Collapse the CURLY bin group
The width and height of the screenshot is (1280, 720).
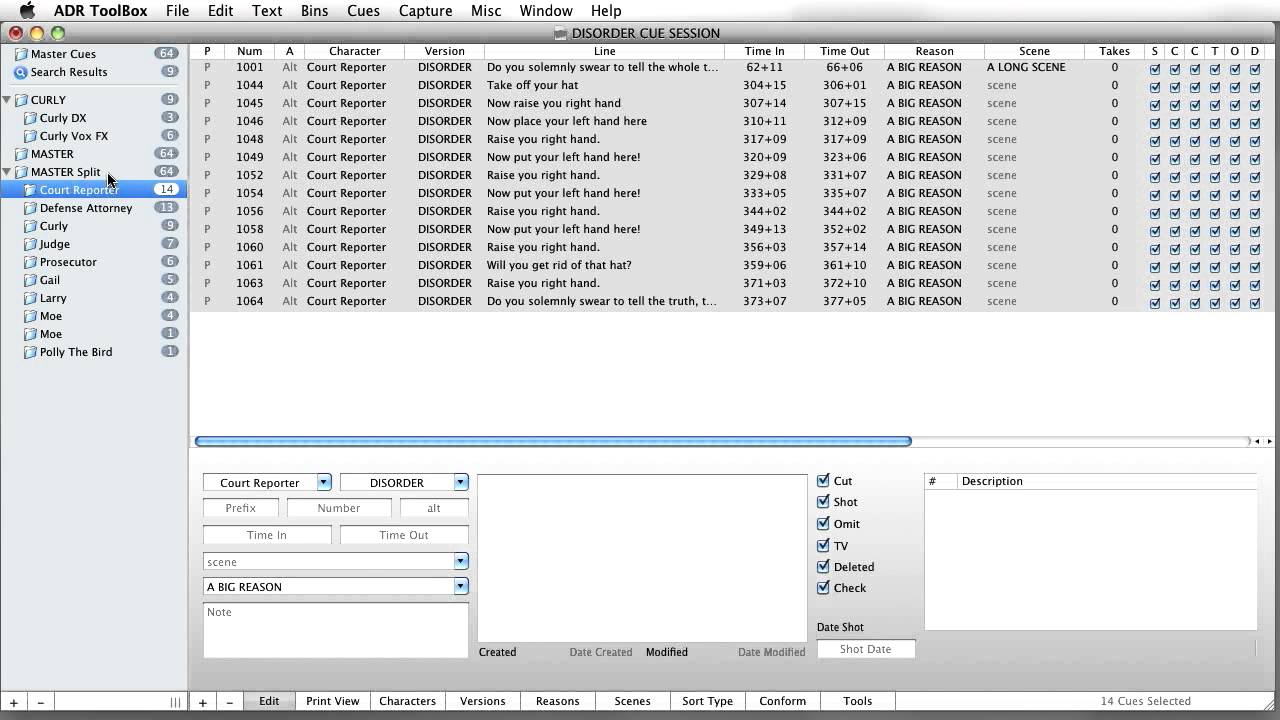(7, 100)
